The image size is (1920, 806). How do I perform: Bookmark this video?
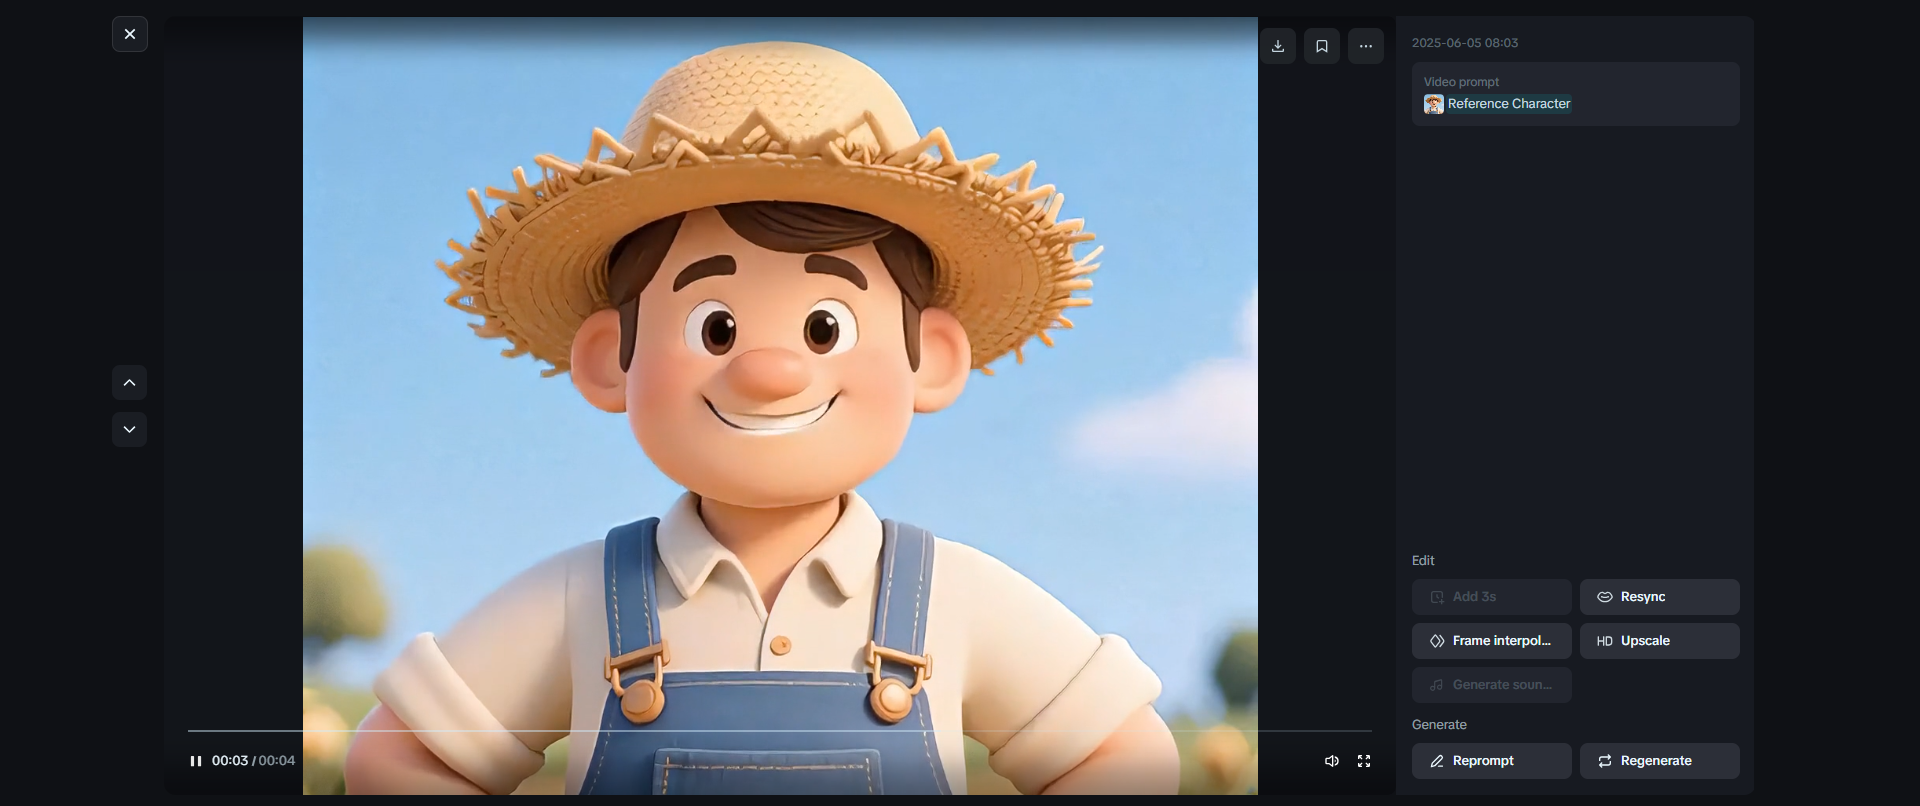[1322, 46]
